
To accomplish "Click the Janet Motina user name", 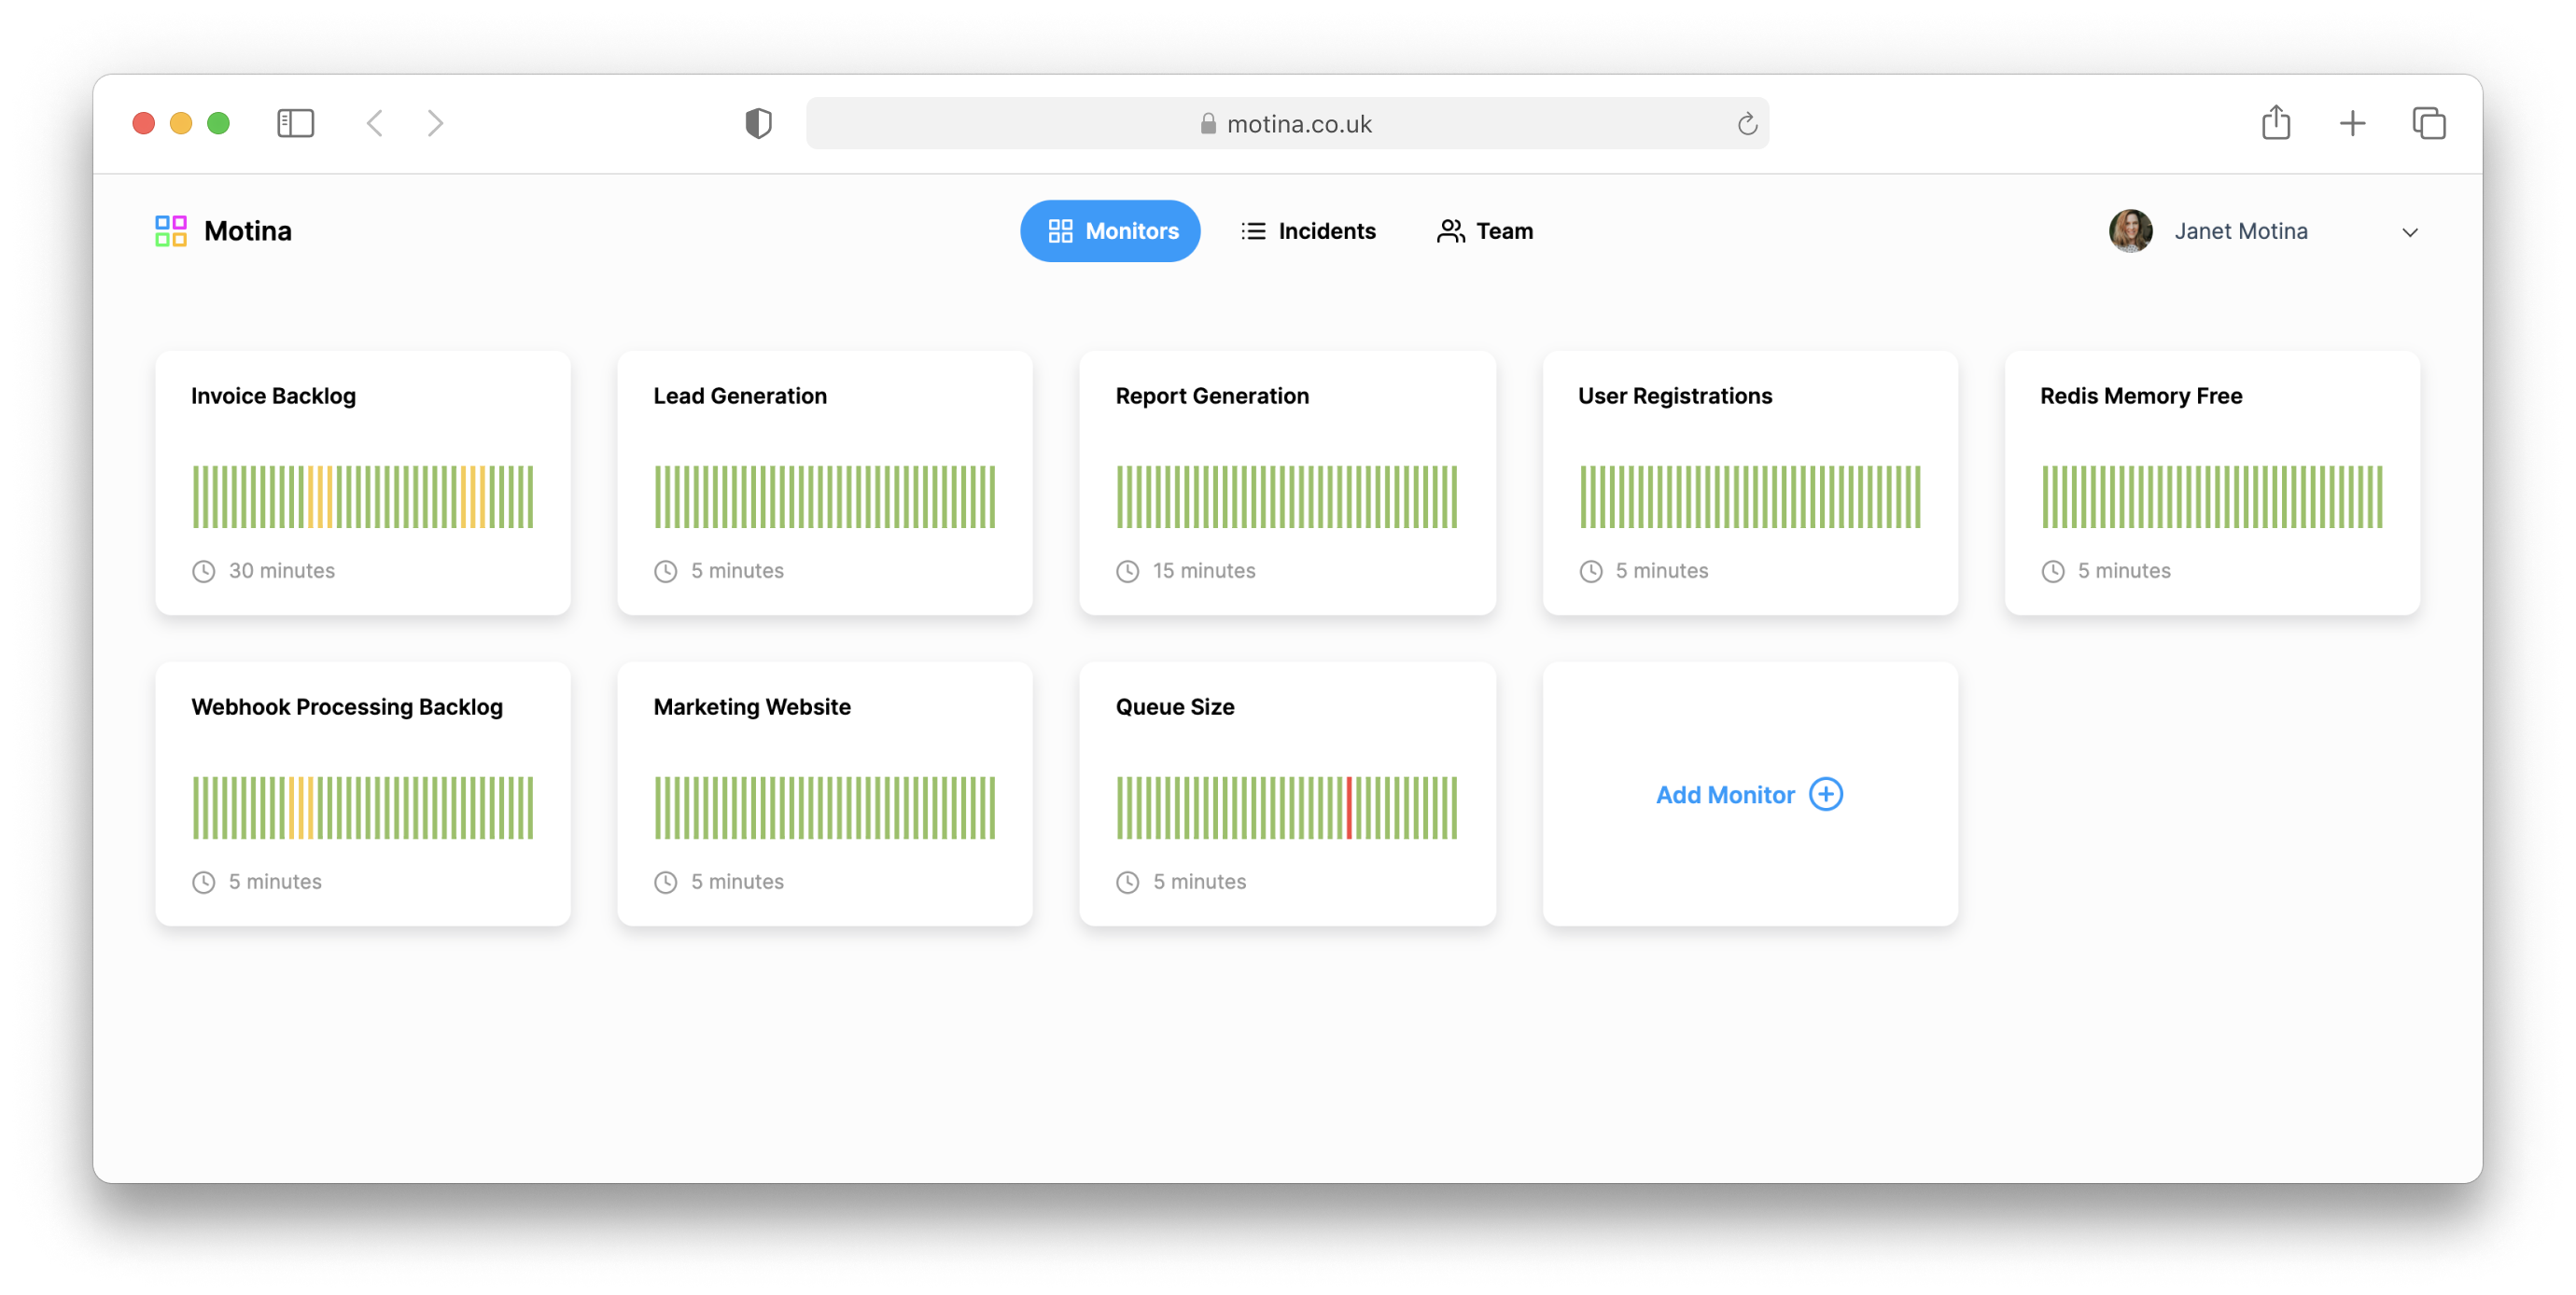I will click(x=2241, y=231).
